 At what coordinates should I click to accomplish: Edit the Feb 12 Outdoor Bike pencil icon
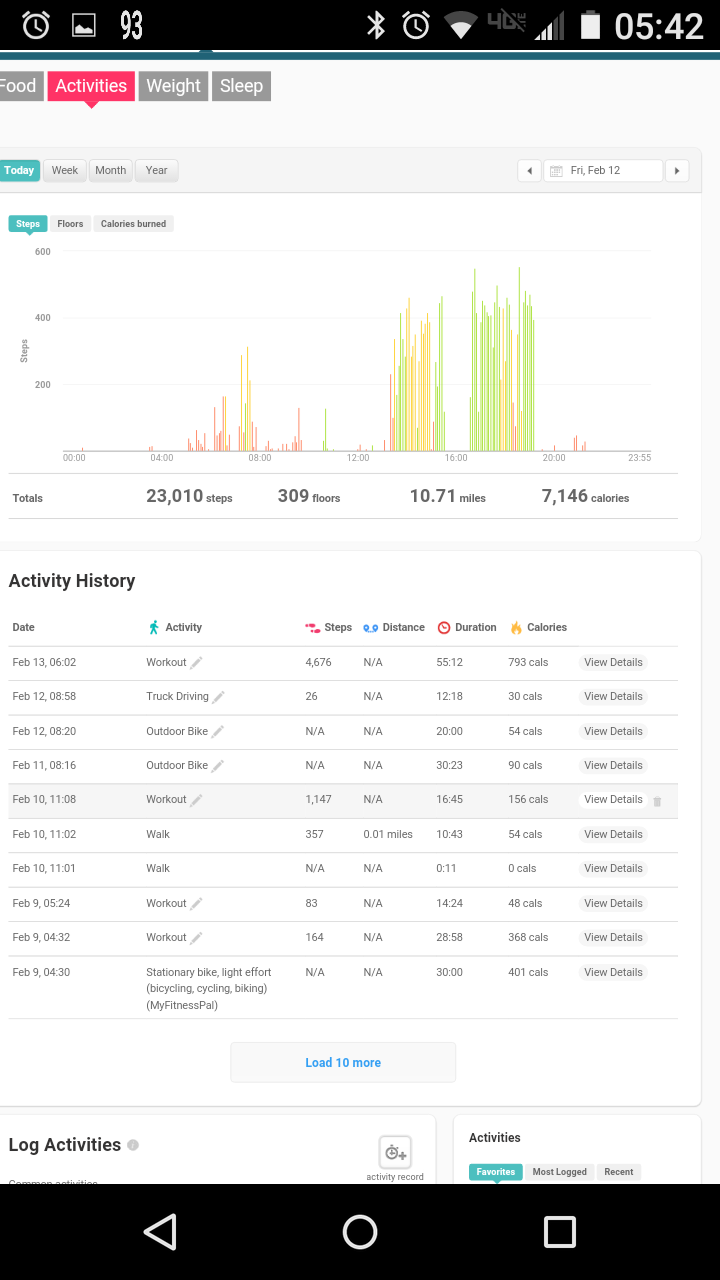pyautogui.click(x=217, y=731)
